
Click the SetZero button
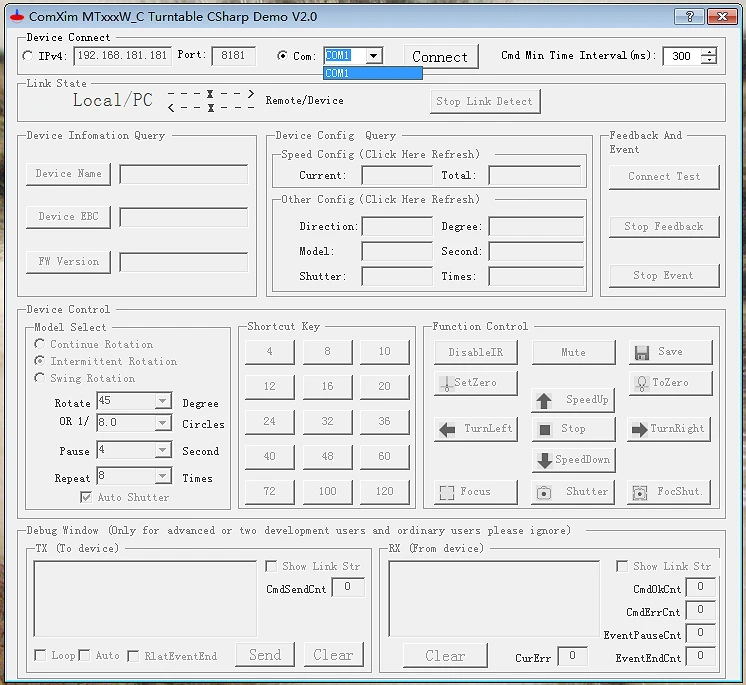[x=475, y=383]
